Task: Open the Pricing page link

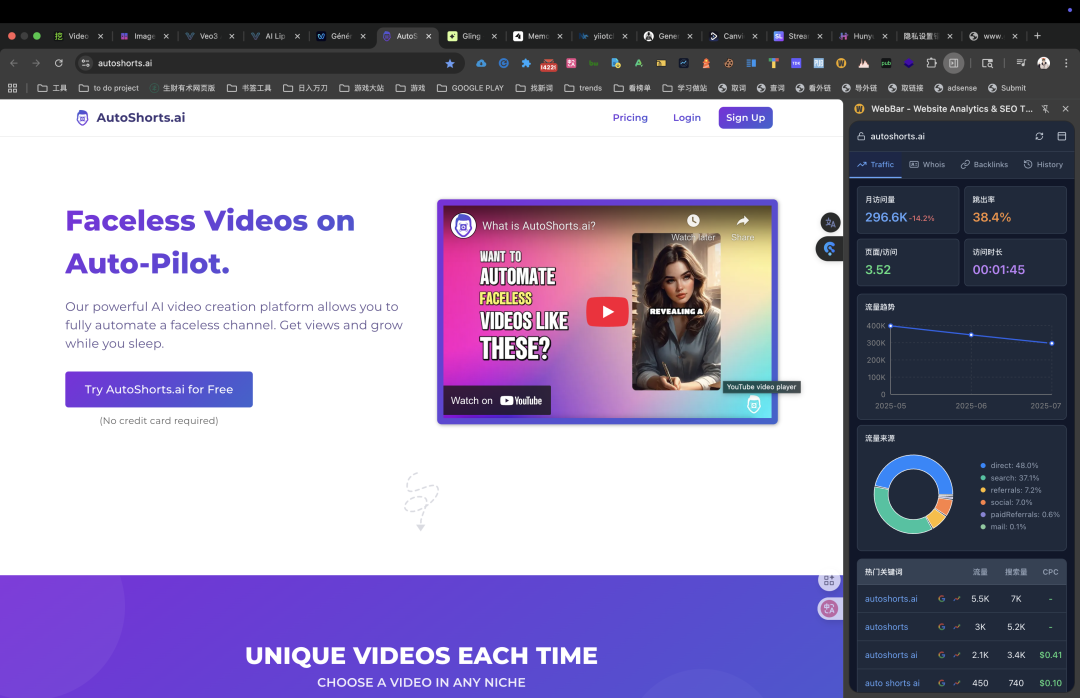Action: (630, 118)
